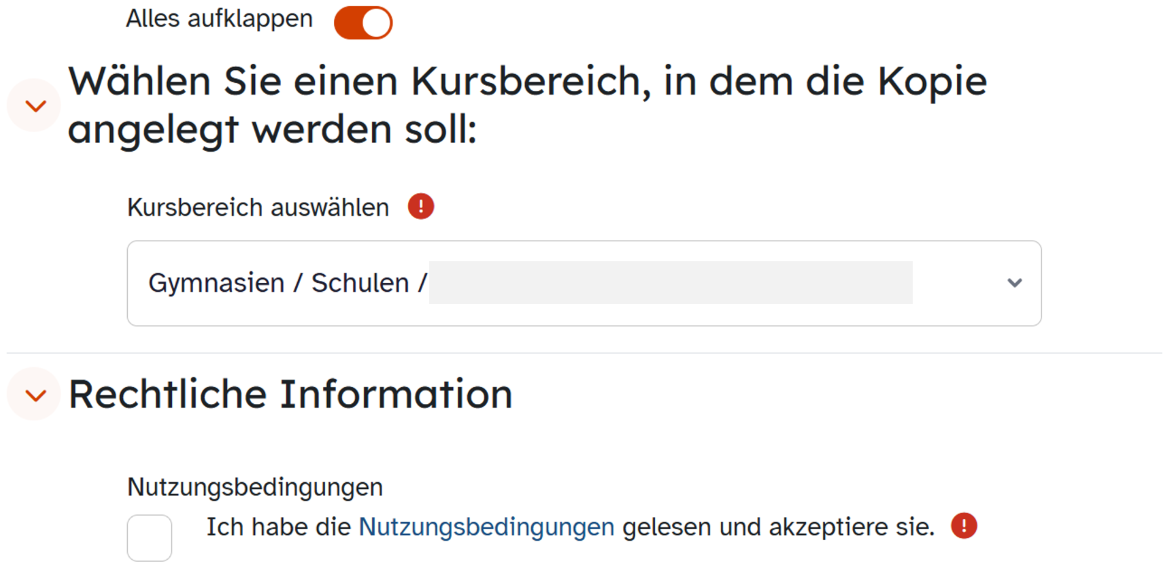Image resolution: width=1170 pixels, height=566 pixels.
Task: Click the Alles aufklappen label text
Action: (x=219, y=19)
